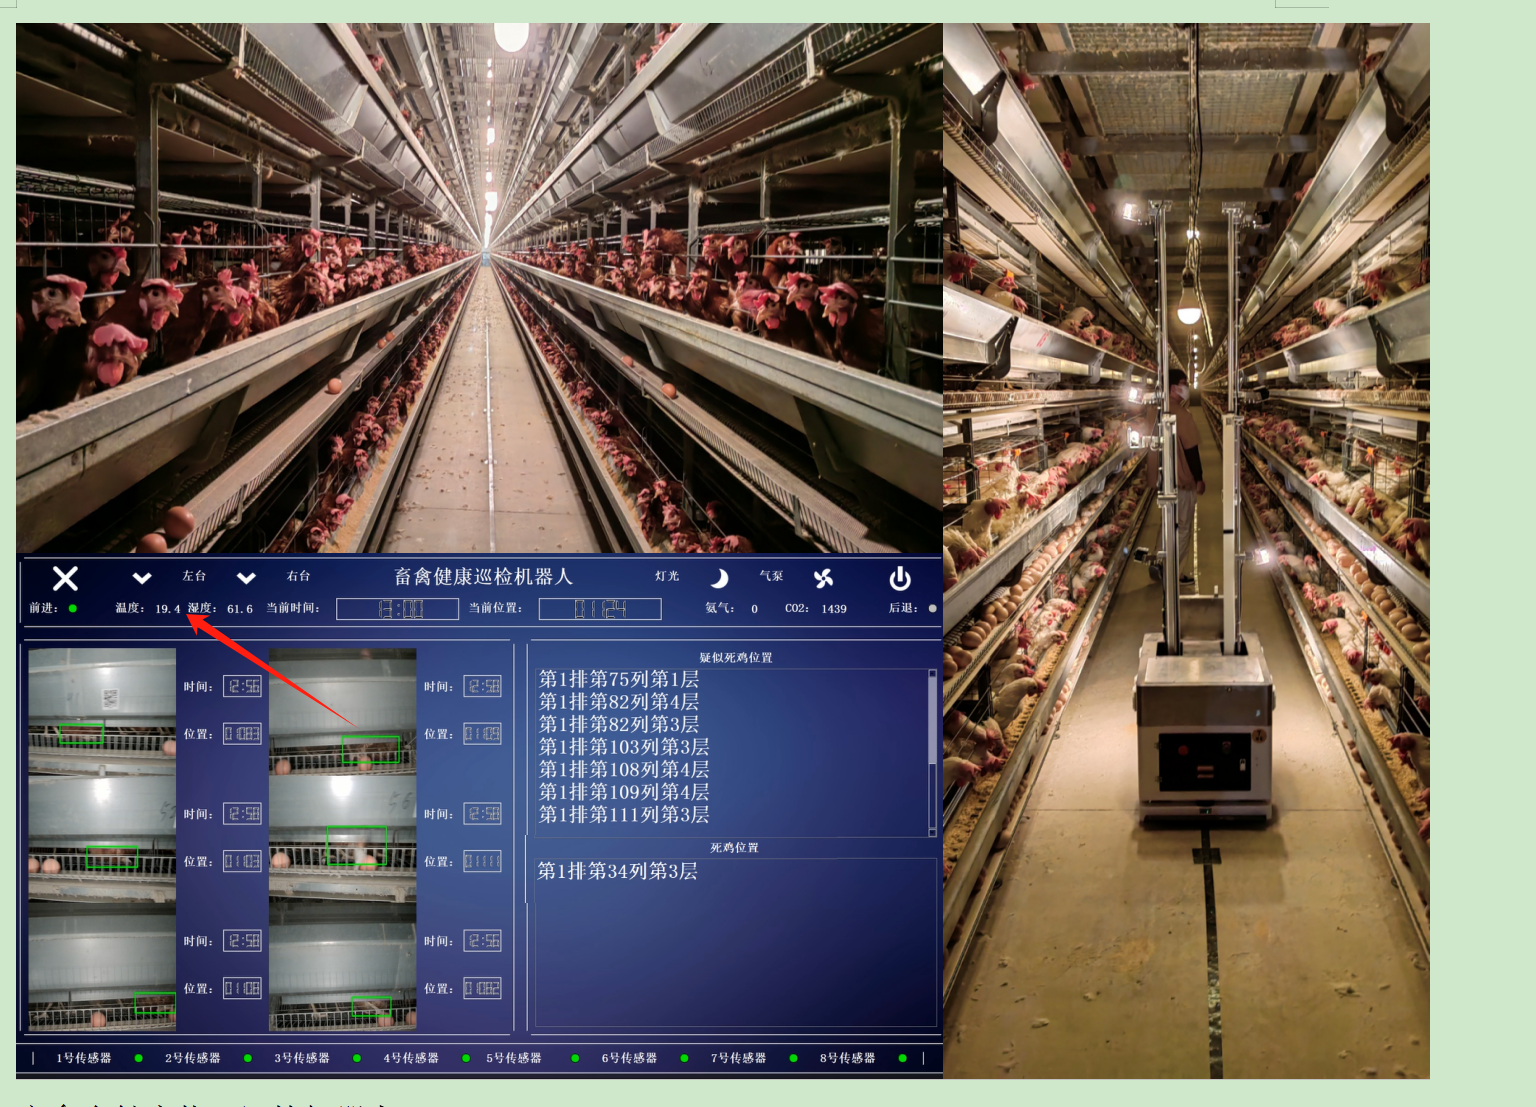
Task: Click sensor 8 (8号传感器) green status dot
Action: click(903, 1058)
